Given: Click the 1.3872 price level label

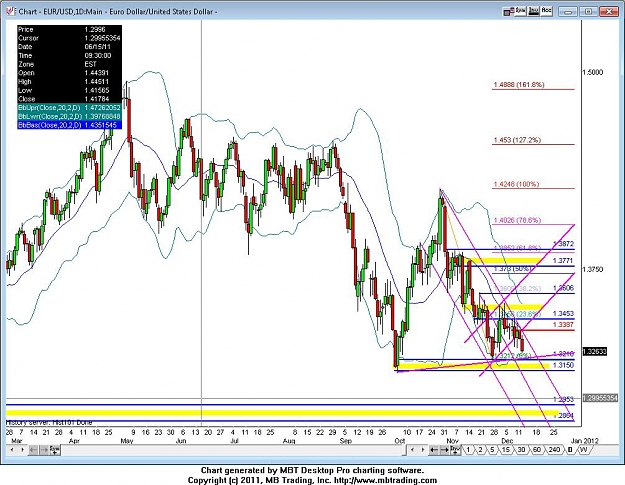Looking at the screenshot, I should (563, 243).
